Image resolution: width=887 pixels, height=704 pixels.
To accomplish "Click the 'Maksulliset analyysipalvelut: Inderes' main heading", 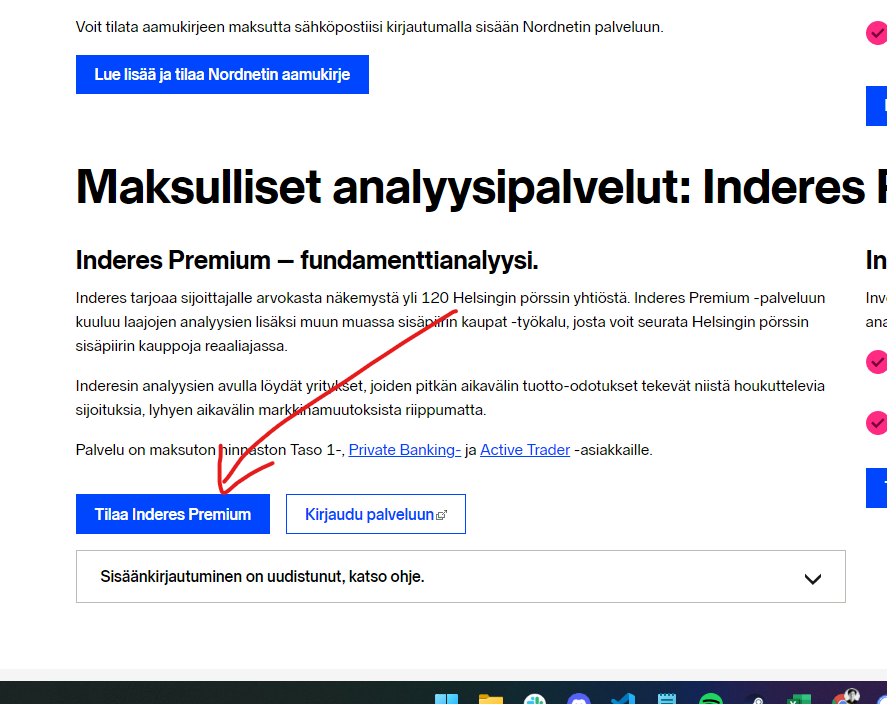I will click(481, 188).
